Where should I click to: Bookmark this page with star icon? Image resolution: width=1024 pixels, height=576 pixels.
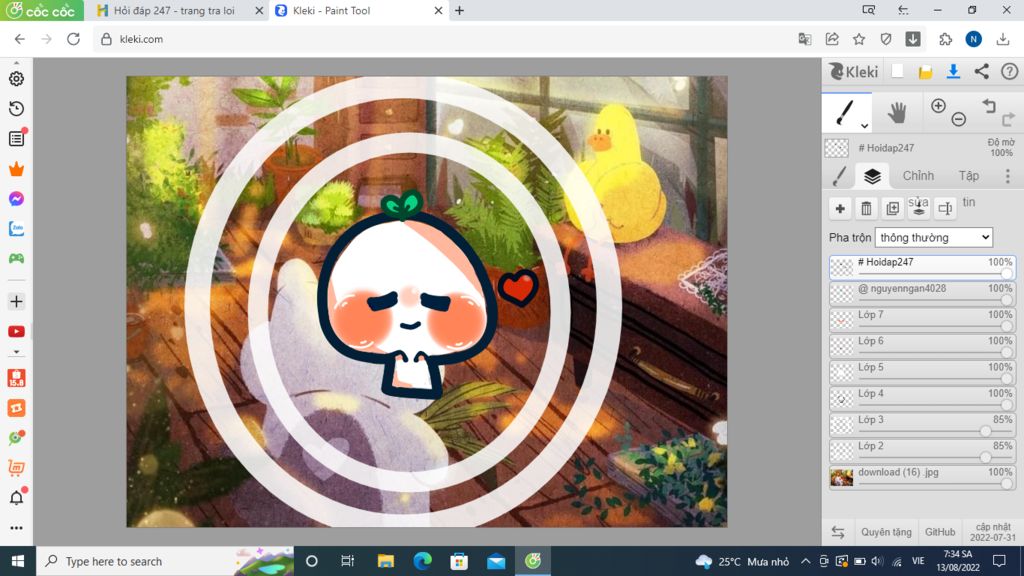click(859, 39)
